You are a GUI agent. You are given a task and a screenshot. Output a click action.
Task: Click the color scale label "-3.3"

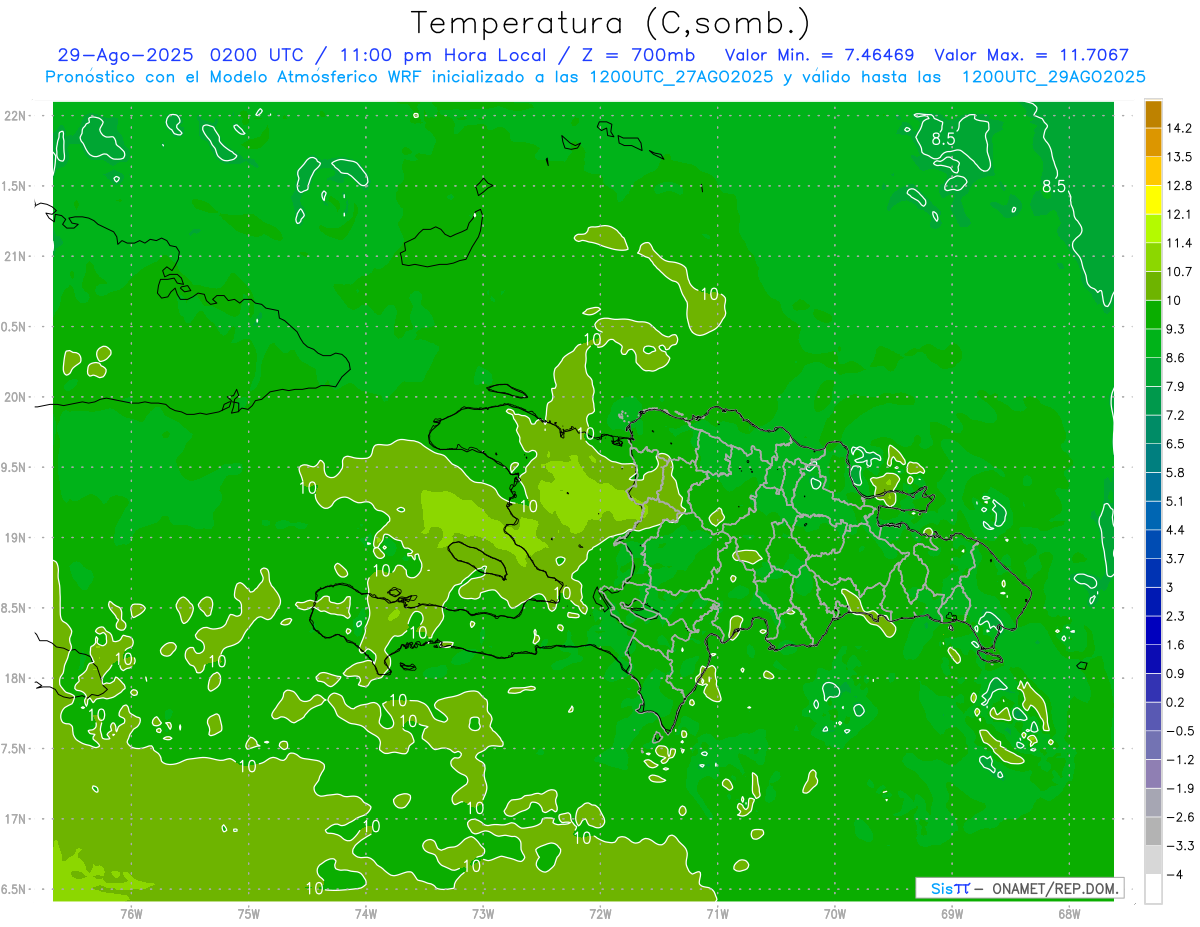[x=1179, y=846]
